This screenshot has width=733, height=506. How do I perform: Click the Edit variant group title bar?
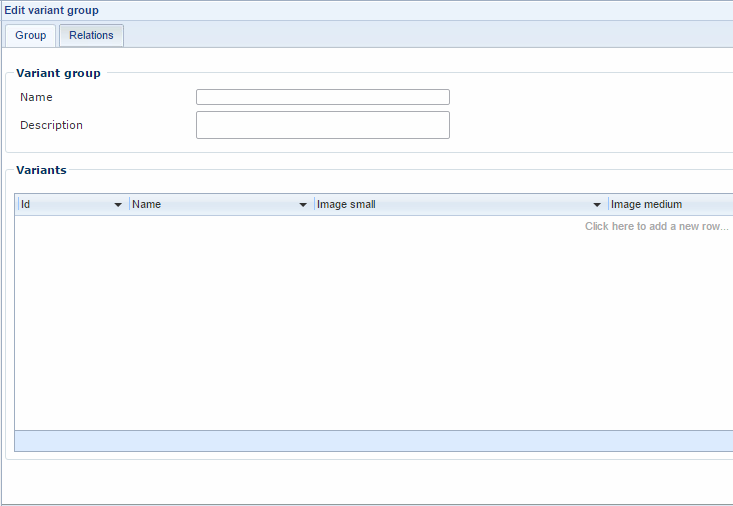tap(52, 10)
